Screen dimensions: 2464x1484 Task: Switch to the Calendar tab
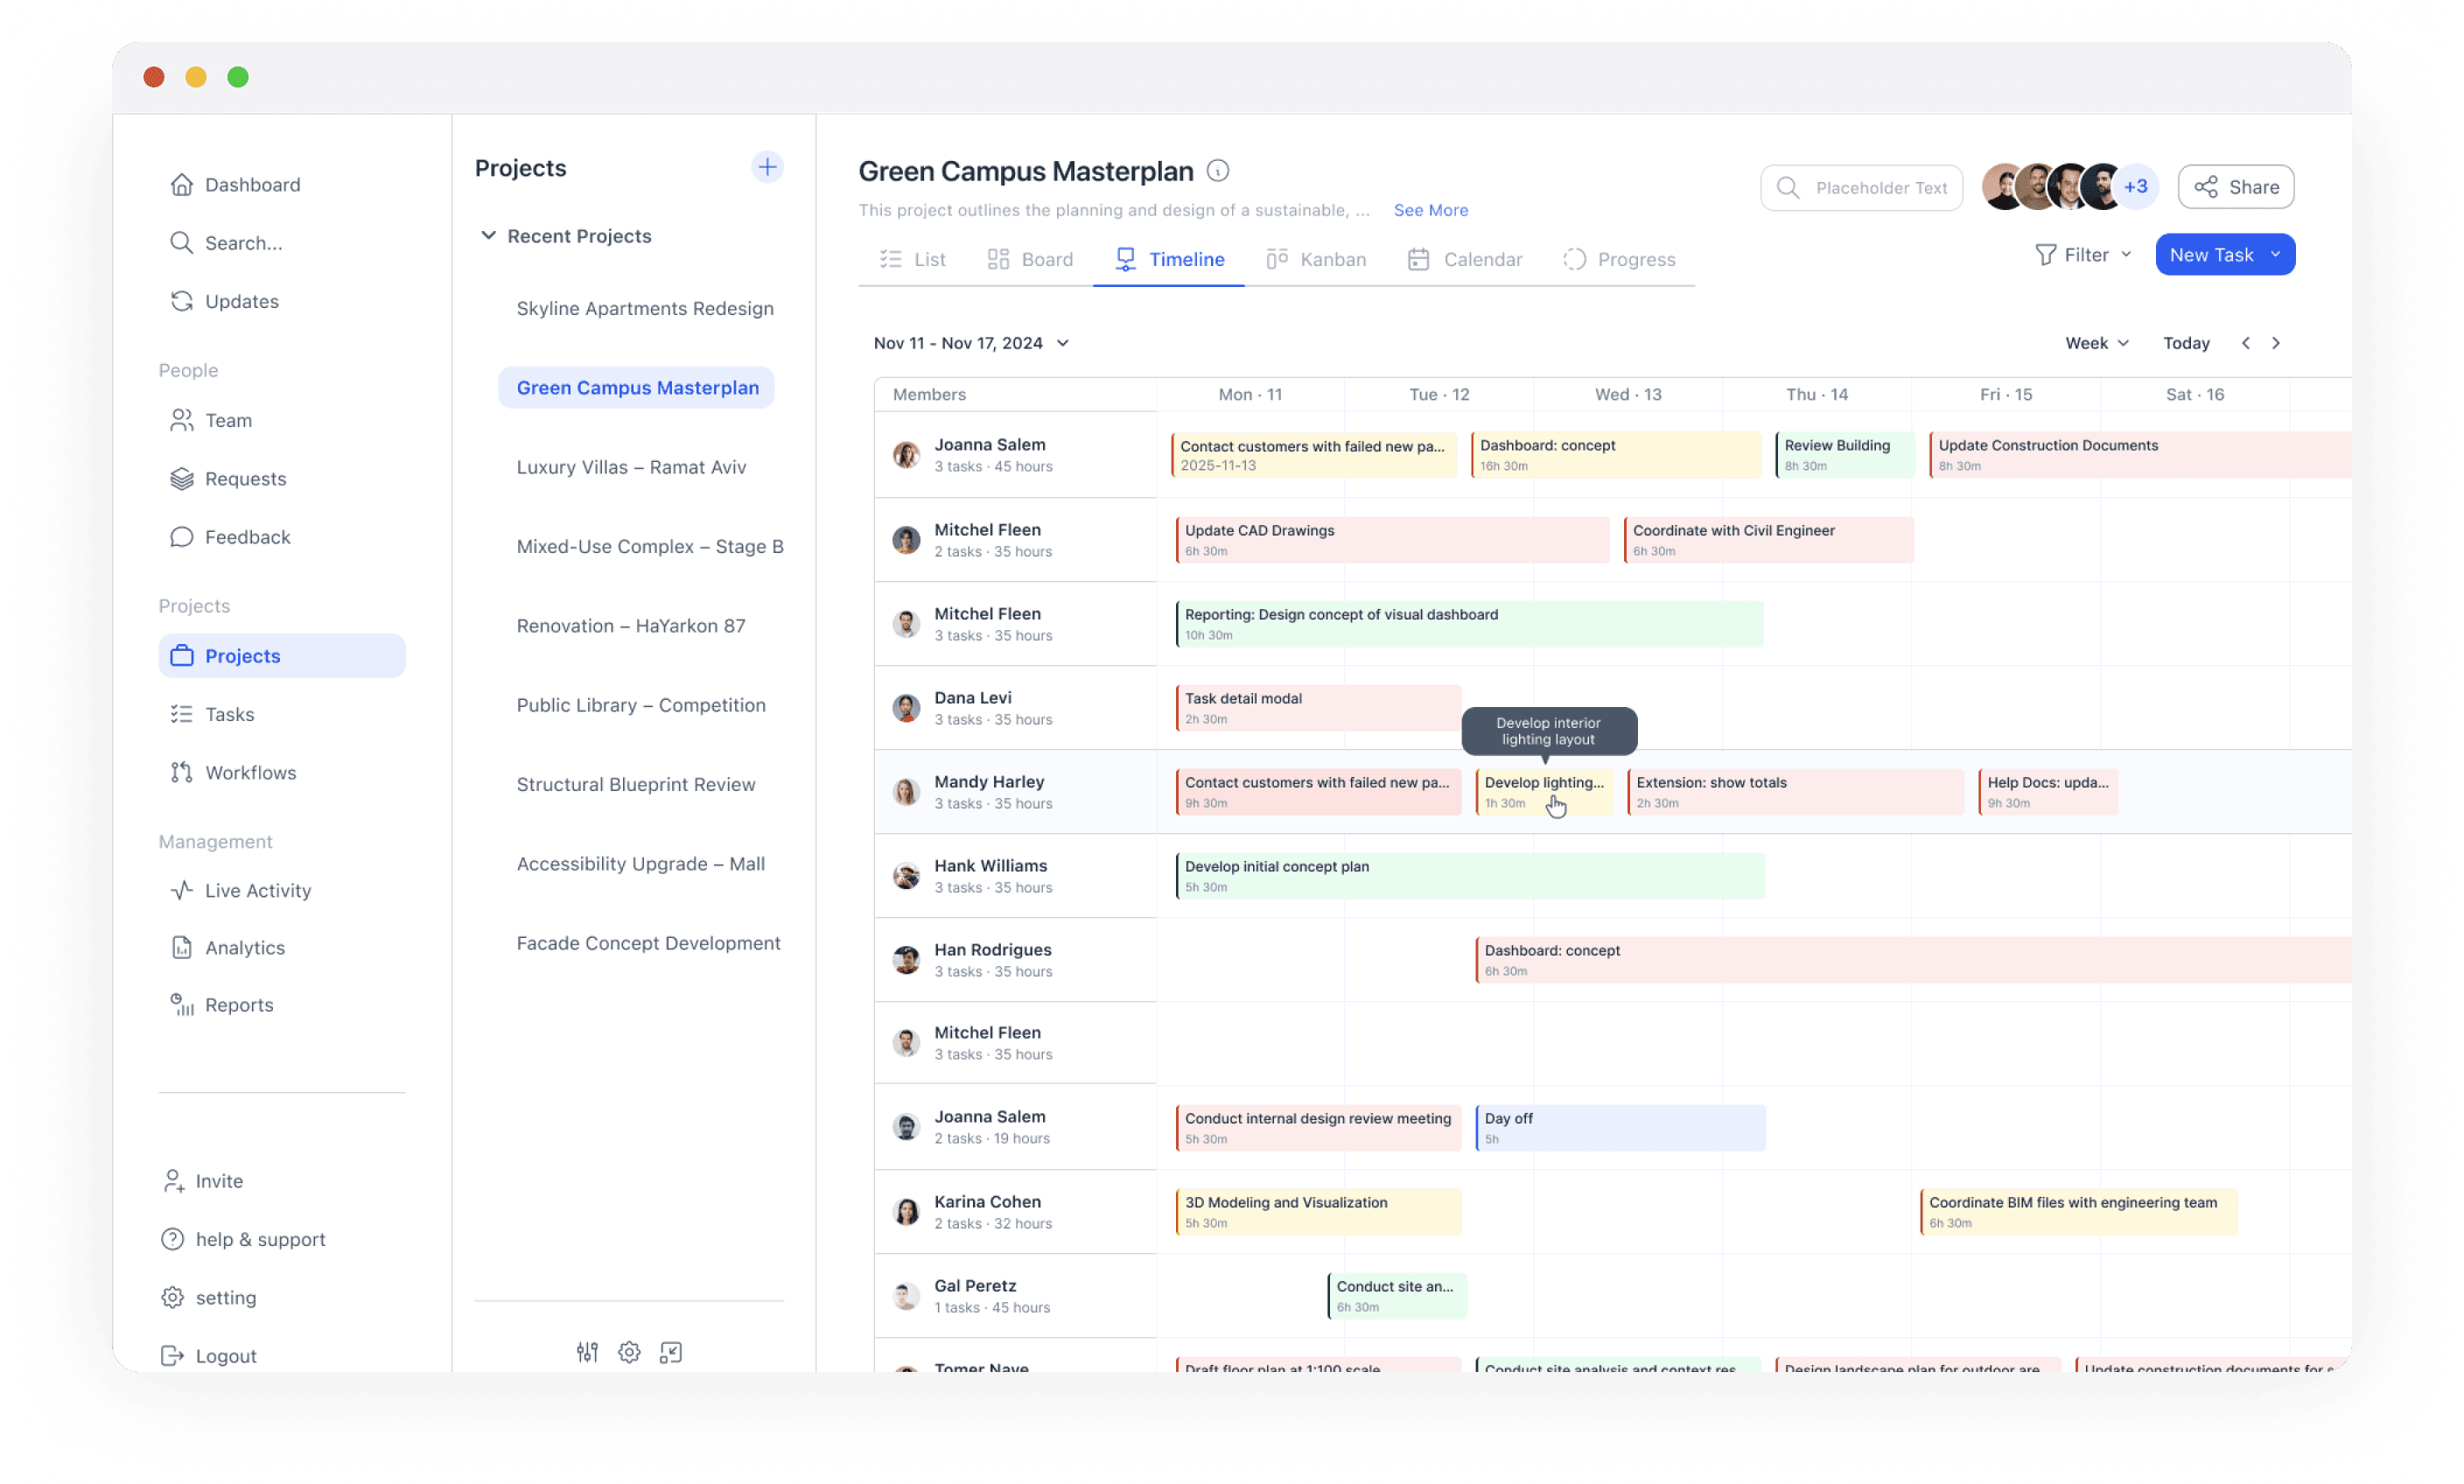(x=1465, y=259)
